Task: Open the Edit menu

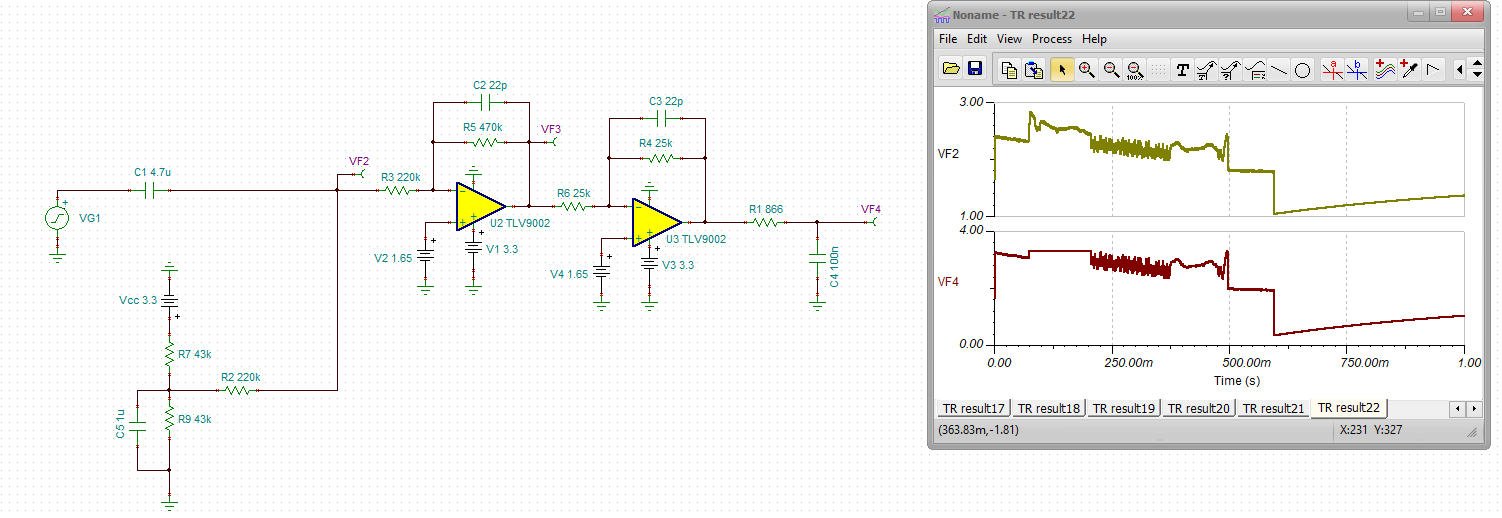Action: click(977, 39)
